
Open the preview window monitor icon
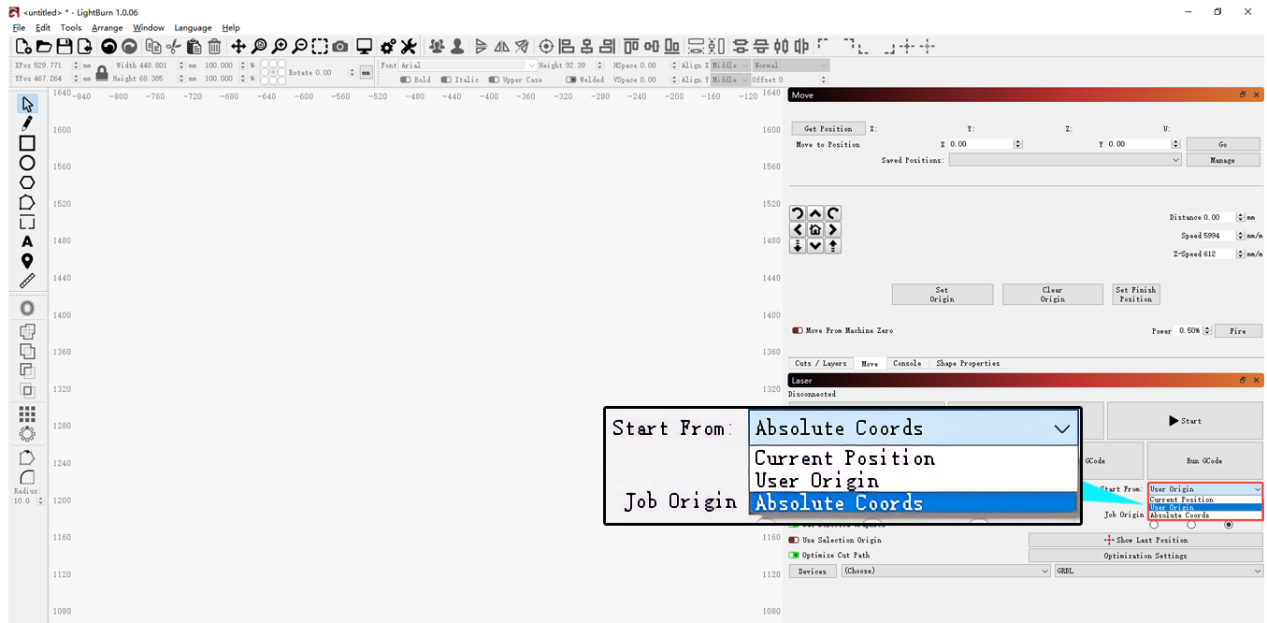pyautogui.click(x=364, y=46)
